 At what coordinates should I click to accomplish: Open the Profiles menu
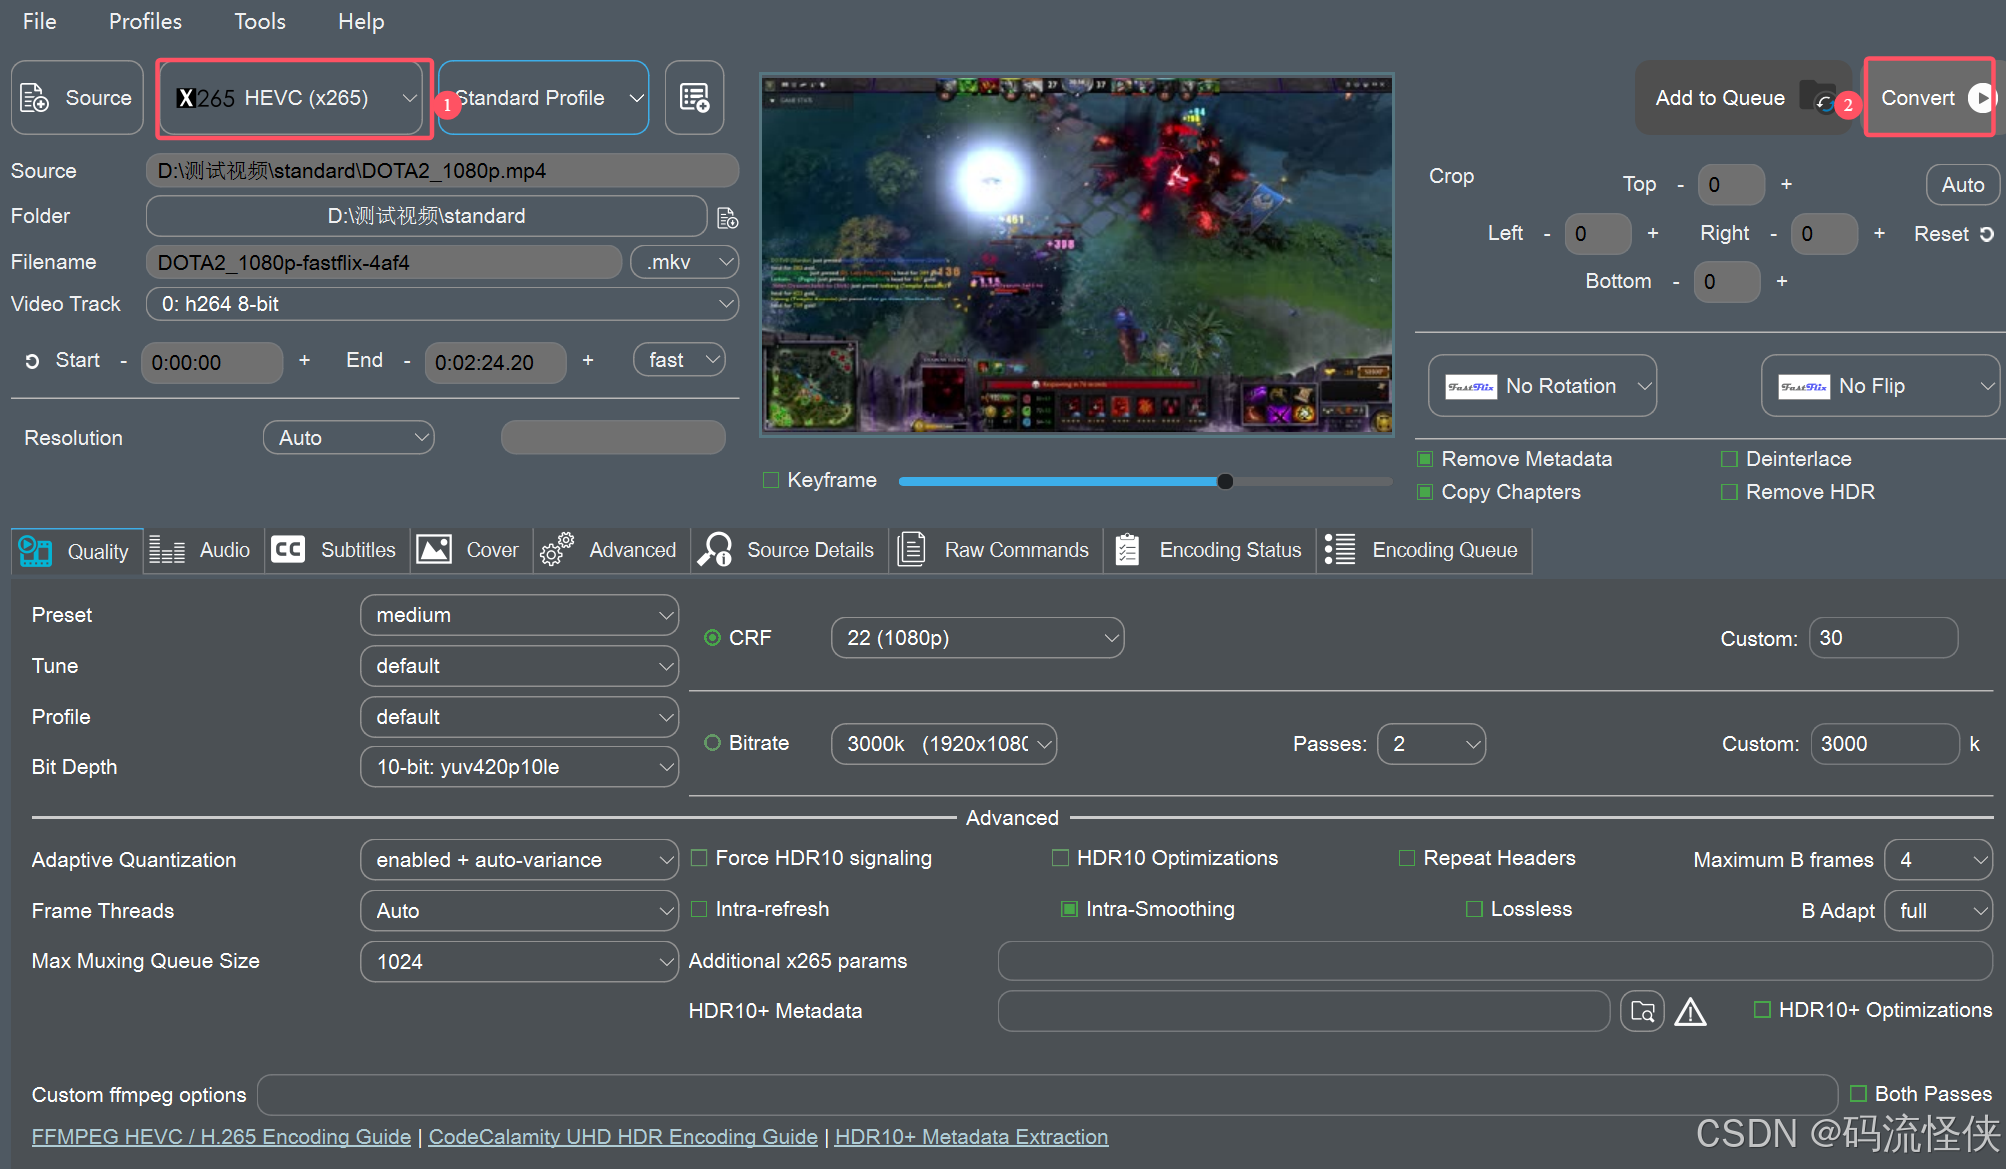(145, 21)
